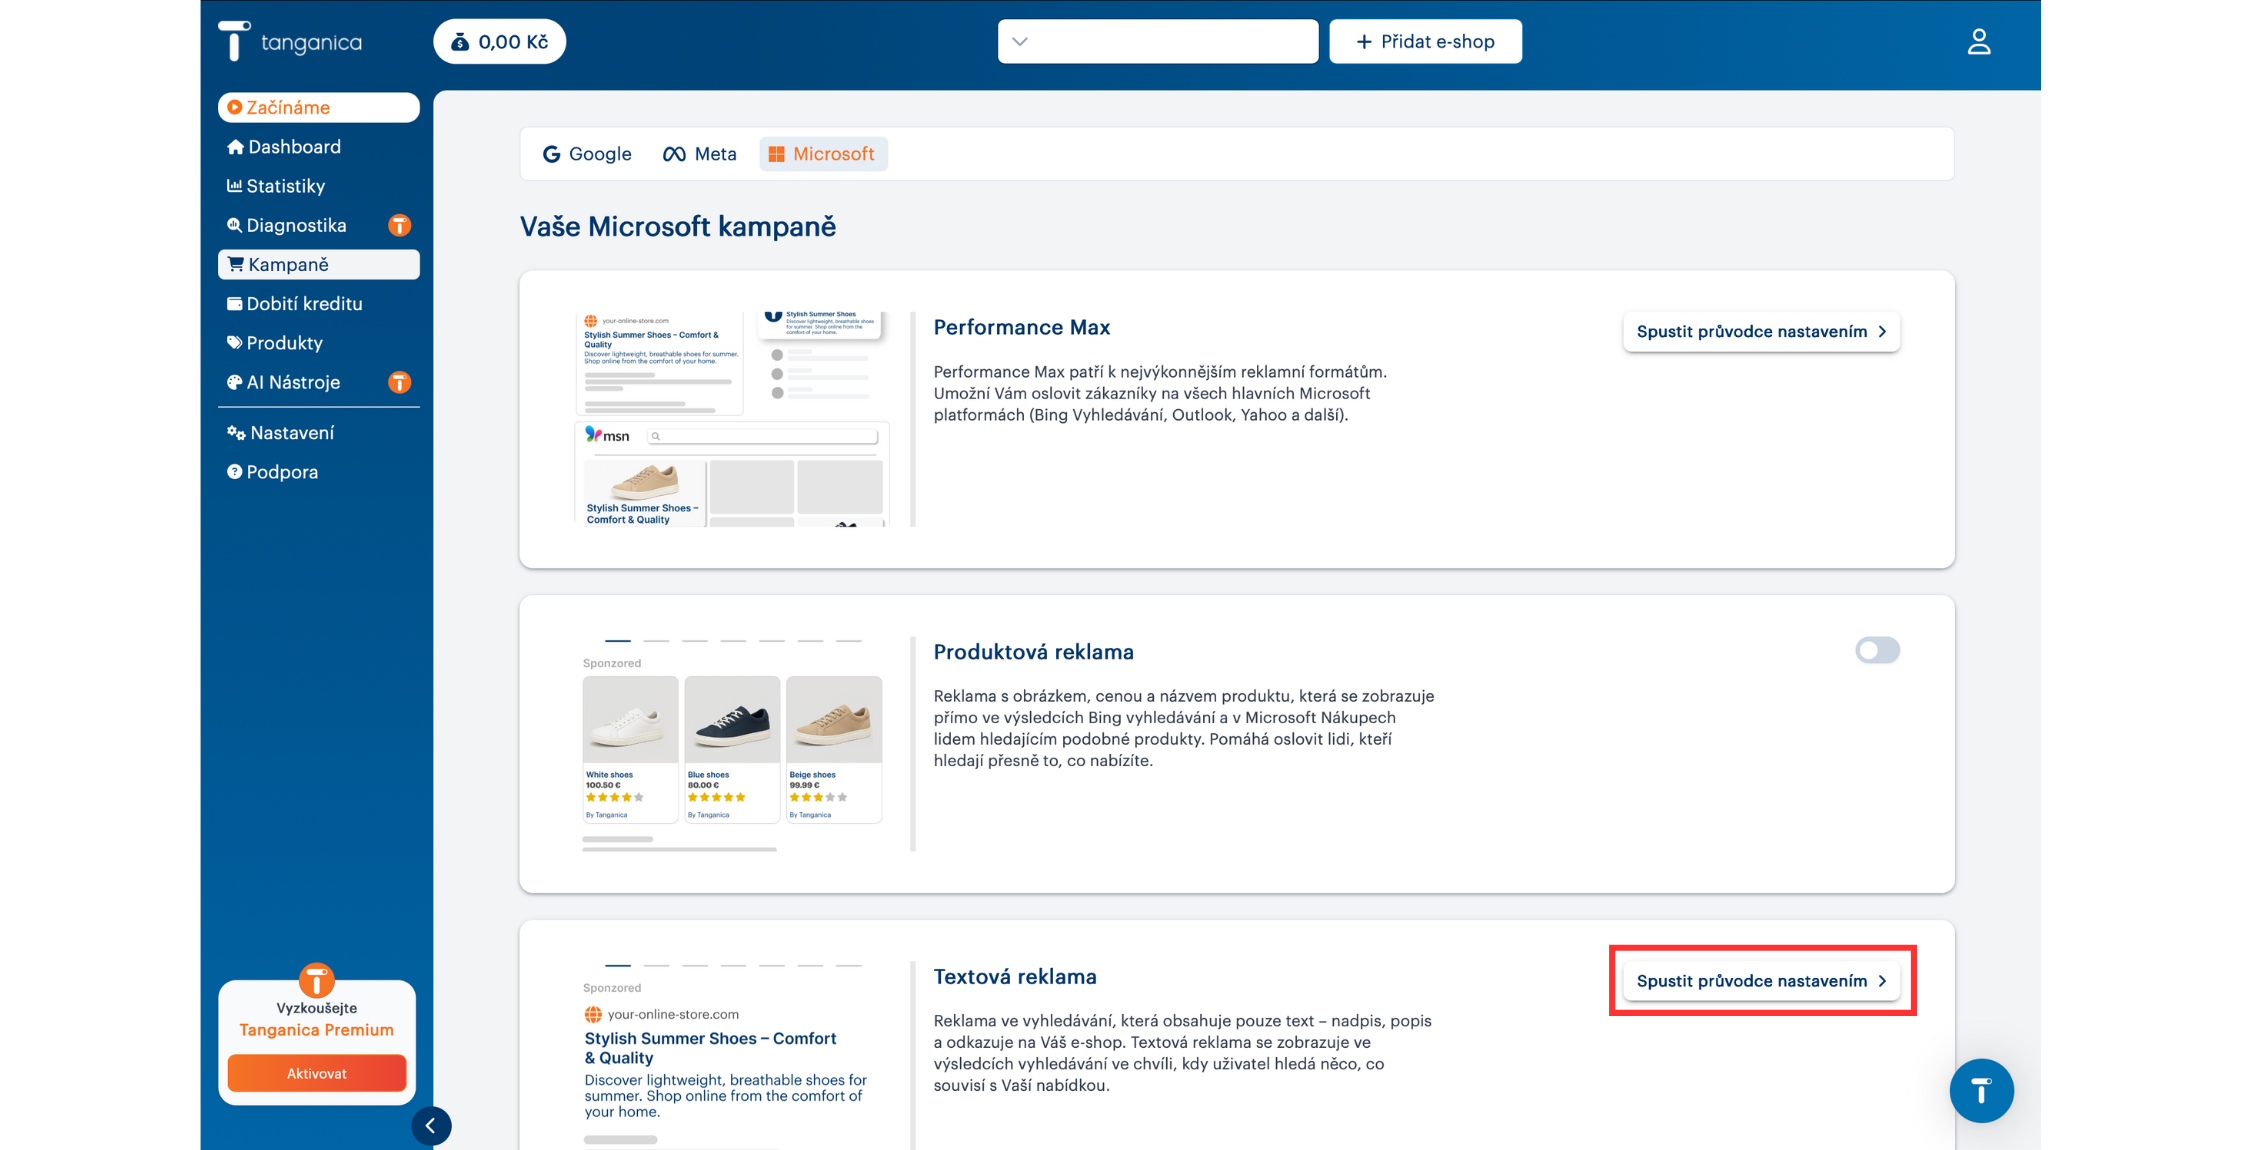Screen dimensions: 2241x1150
Task: Click the Textová reklama heading
Action: pos(1015,976)
